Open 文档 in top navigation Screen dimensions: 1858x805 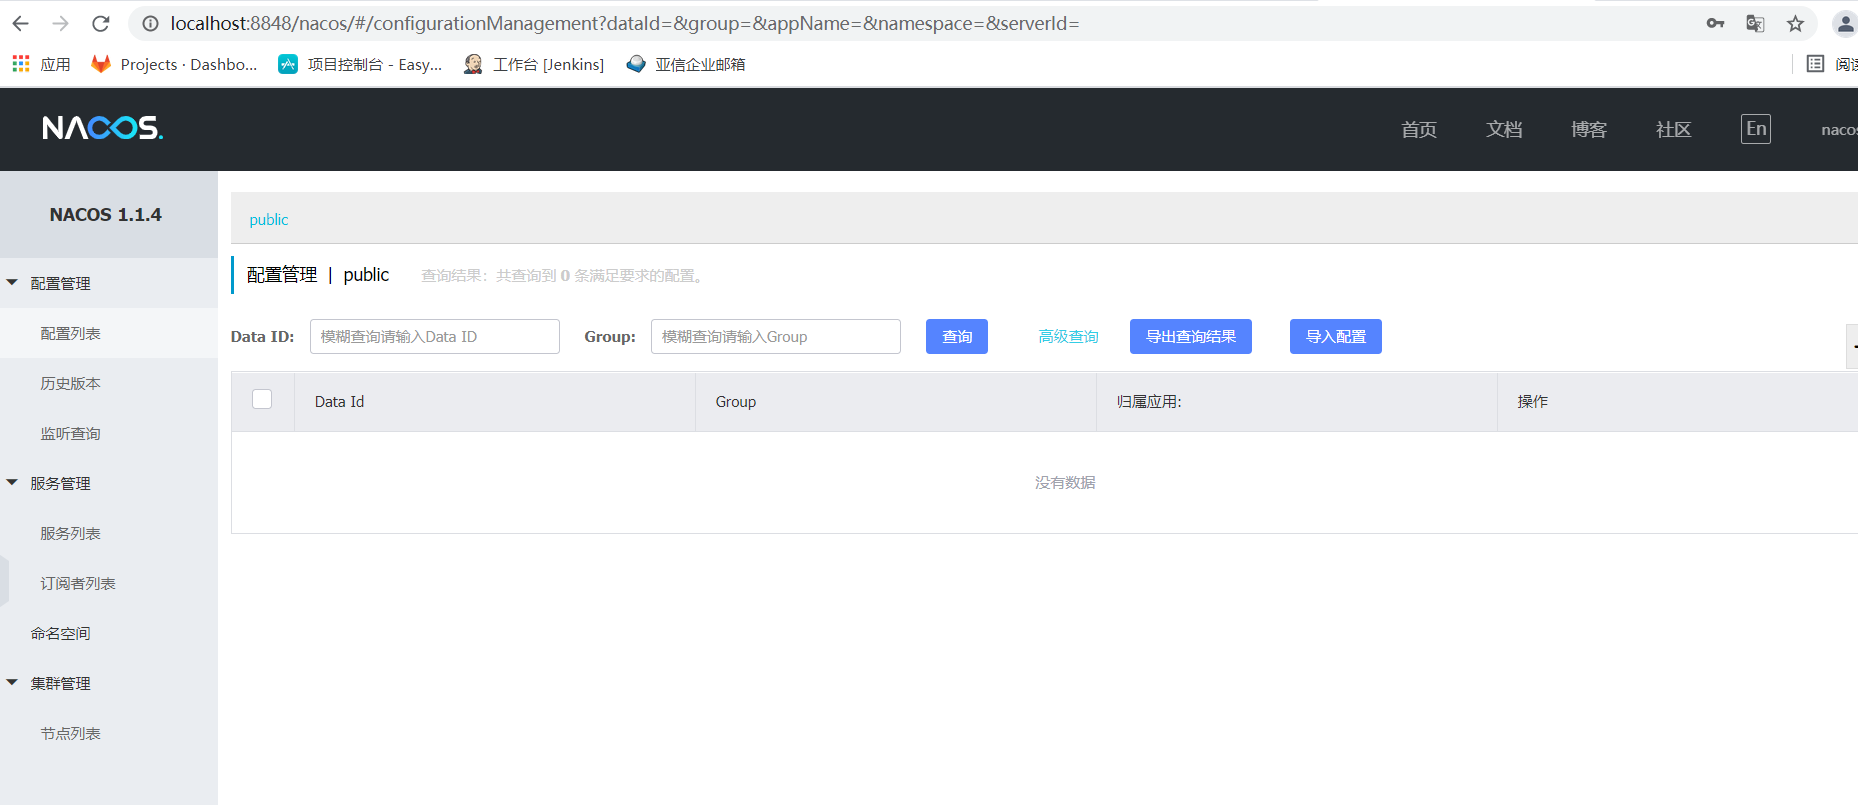pos(1504,129)
